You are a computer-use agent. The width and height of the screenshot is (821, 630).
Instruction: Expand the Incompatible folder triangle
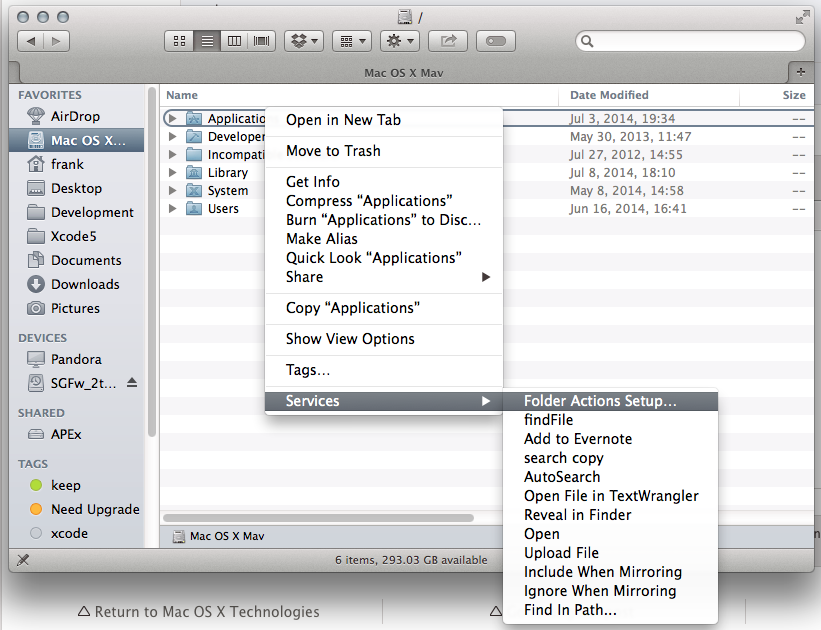(x=172, y=154)
